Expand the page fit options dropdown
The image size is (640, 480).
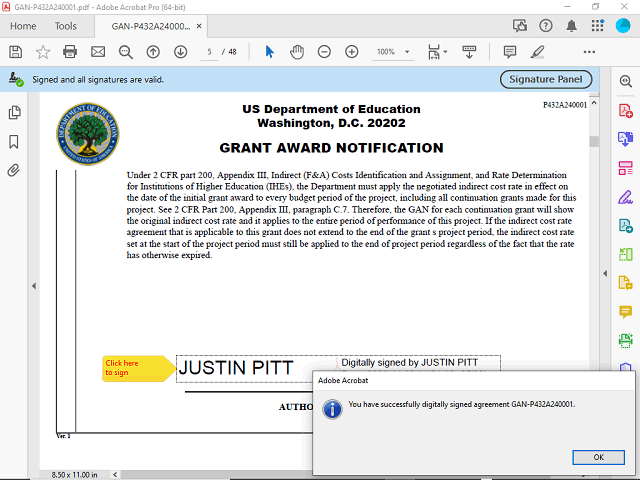click(446, 51)
